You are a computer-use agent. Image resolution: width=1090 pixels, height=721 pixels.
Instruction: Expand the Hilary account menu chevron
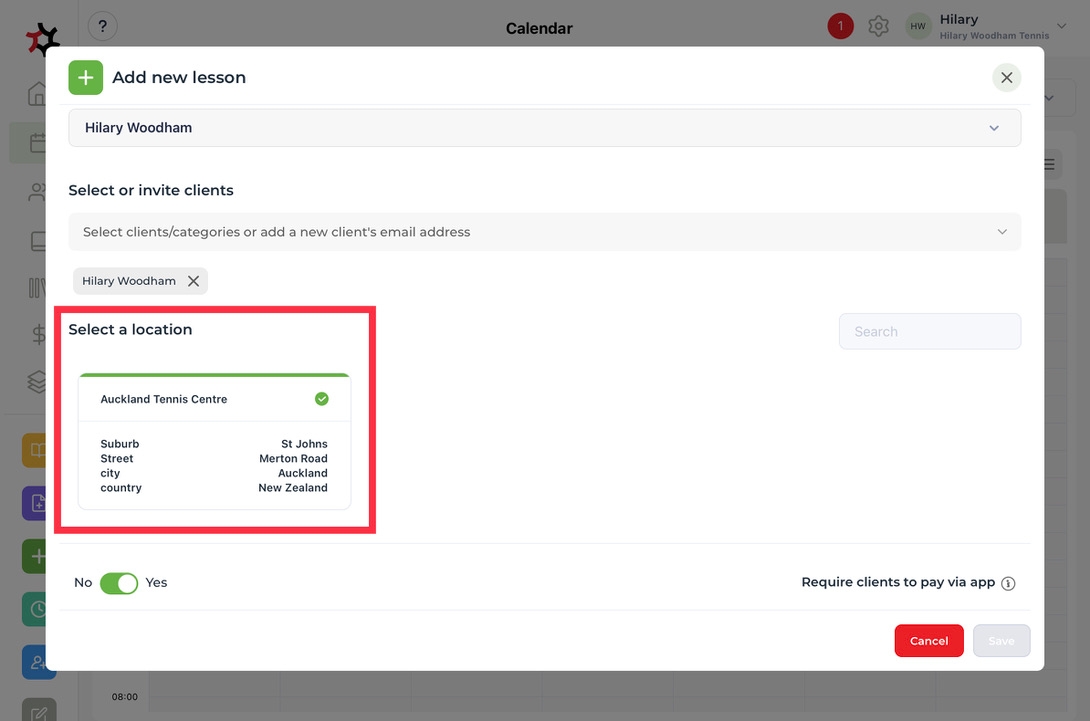tap(1061, 27)
